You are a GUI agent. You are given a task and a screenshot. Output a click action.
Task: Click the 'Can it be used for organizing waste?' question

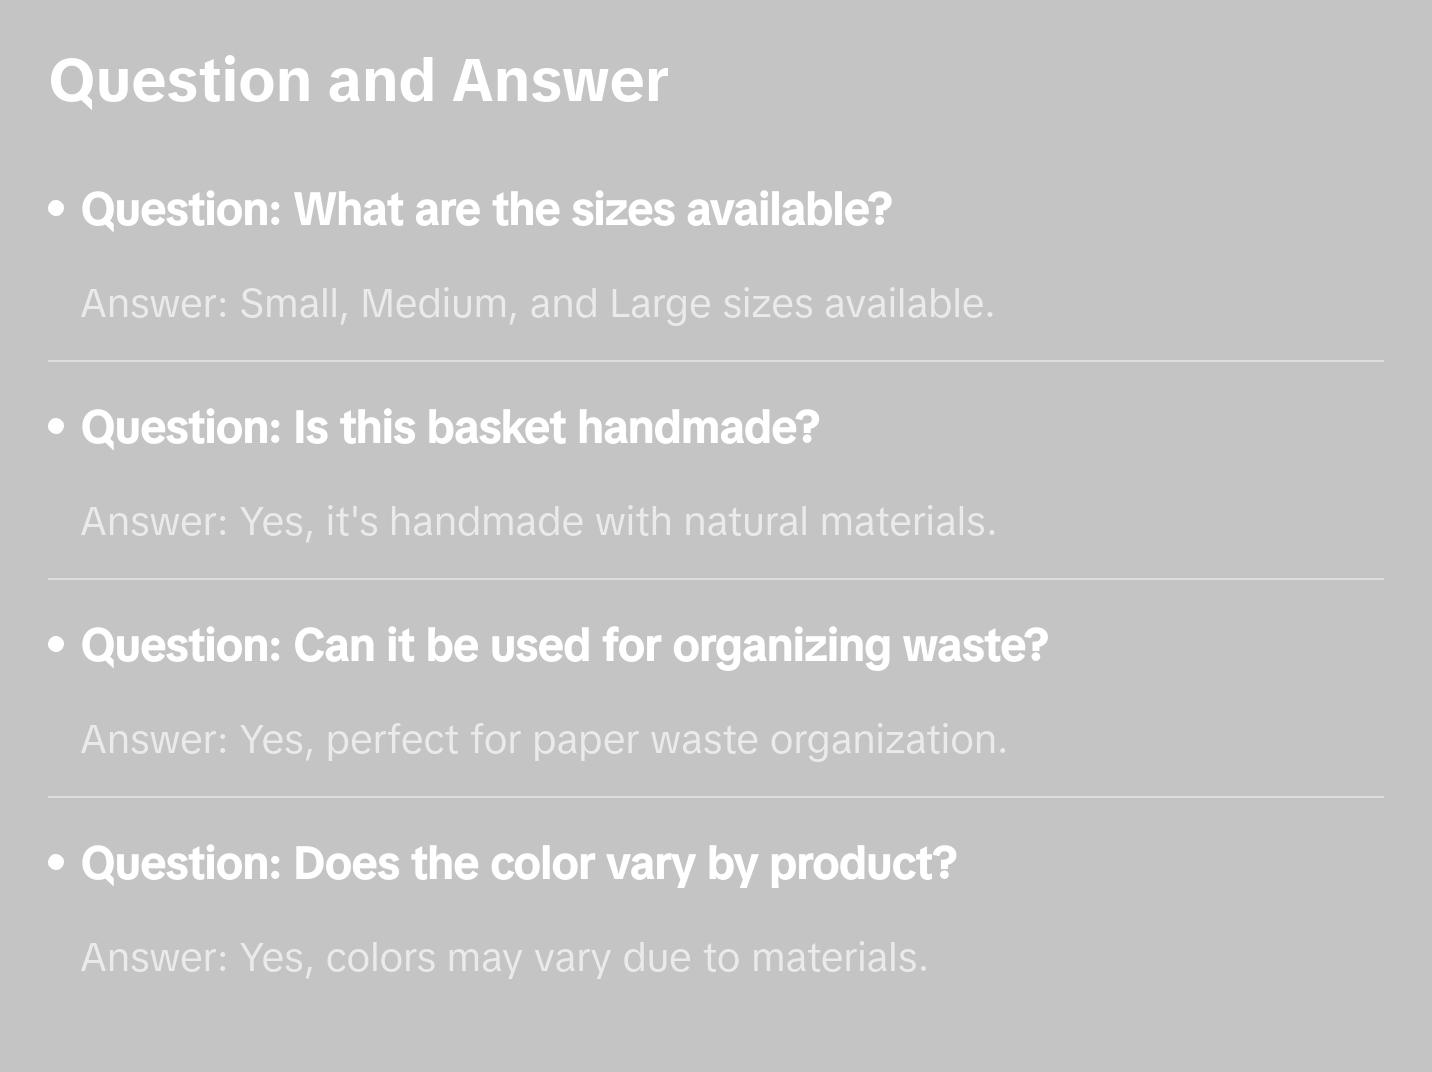pos(564,646)
